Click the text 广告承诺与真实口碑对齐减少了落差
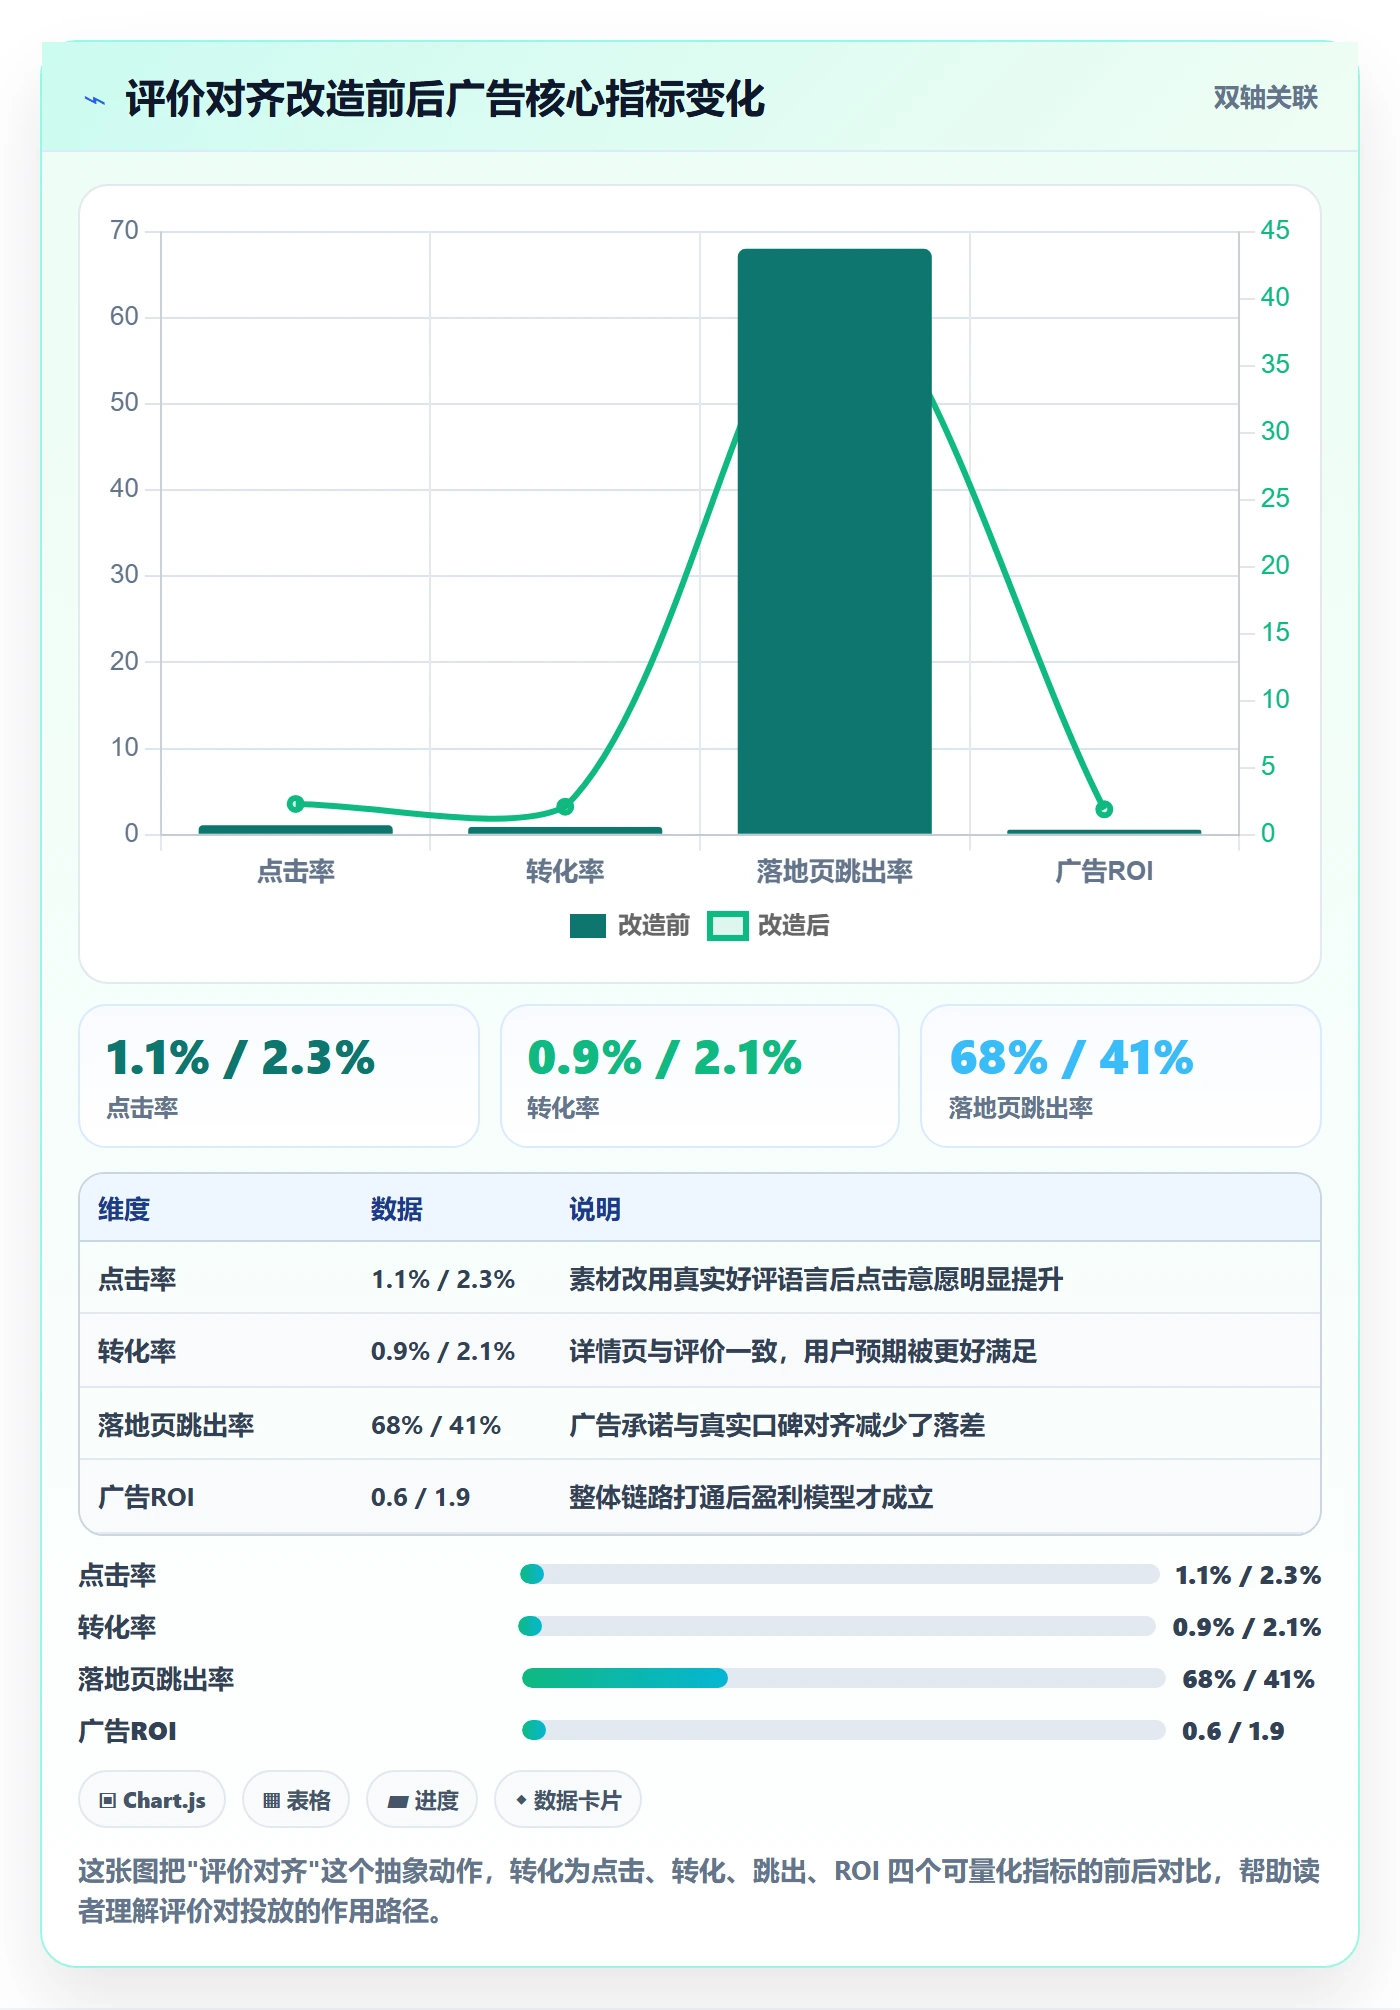The width and height of the screenshot is (1400, 2010). tap(777, 1425)
